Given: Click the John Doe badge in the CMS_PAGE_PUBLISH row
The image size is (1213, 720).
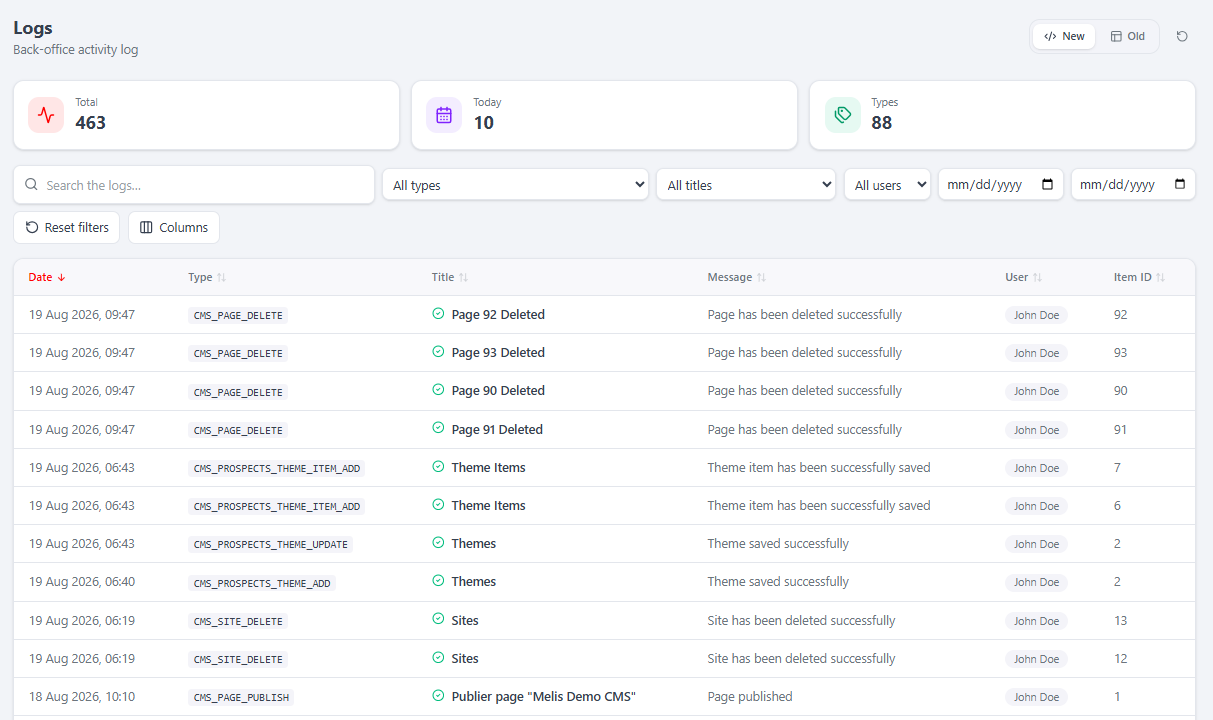Looking at the screenshot, I should pos(1036,697).
